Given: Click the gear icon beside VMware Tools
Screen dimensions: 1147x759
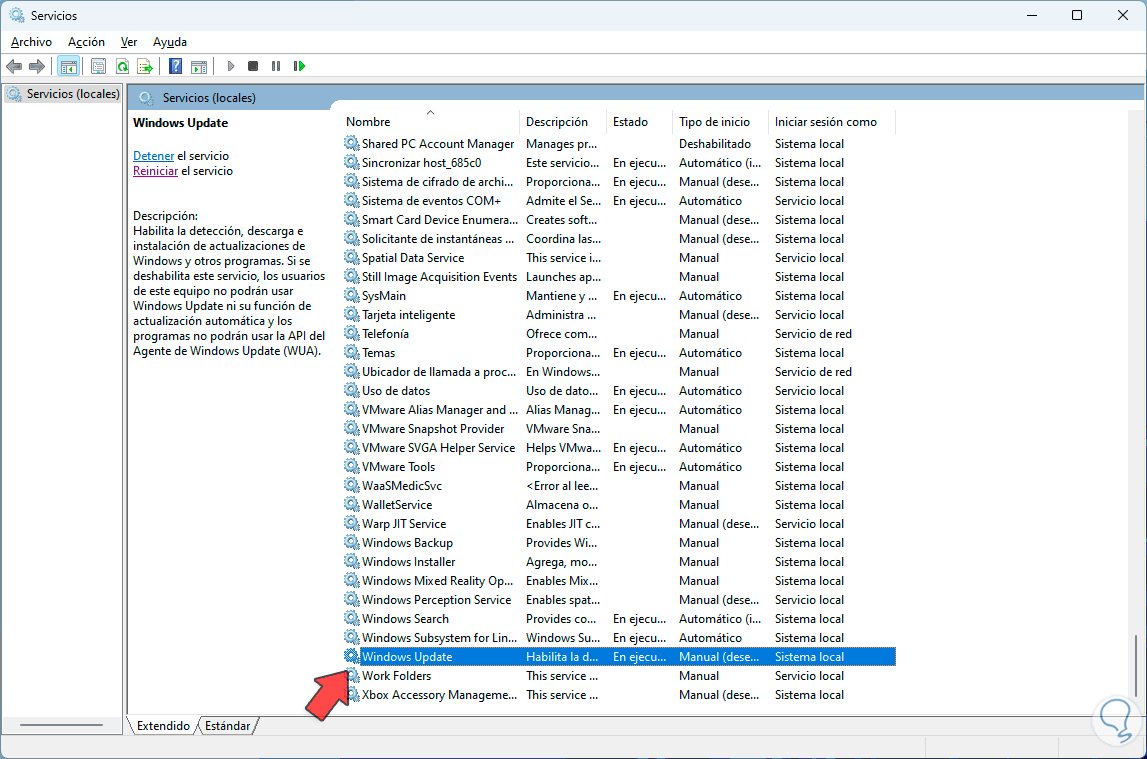Looking at the screenshot, I should [x=352, y=466].
